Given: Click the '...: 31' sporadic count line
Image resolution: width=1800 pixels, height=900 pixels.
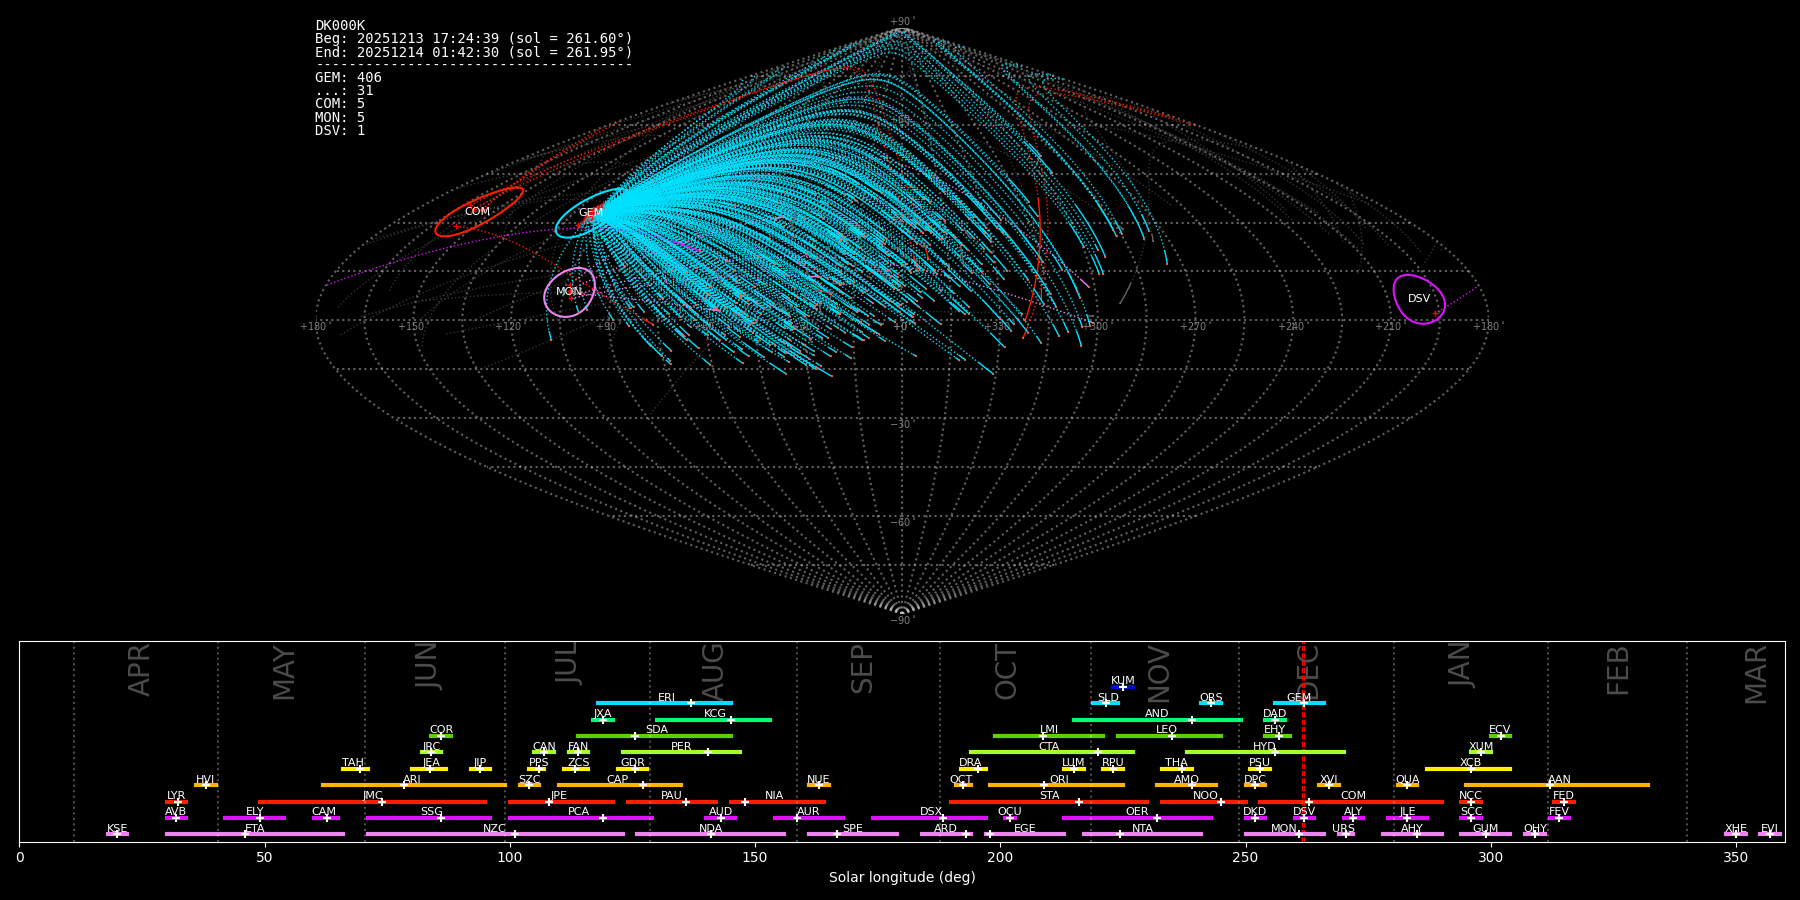Looking at the screenshot, I should click(344, 91).
